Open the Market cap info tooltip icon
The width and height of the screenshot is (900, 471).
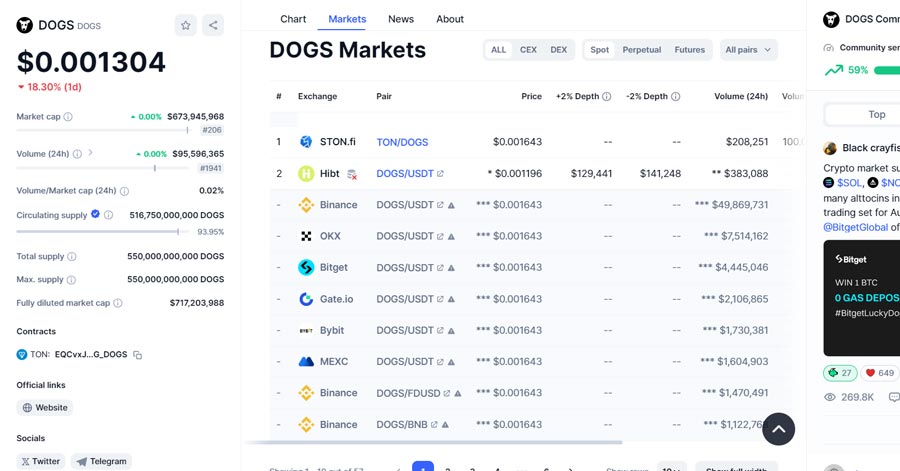(x=68, y=116)
